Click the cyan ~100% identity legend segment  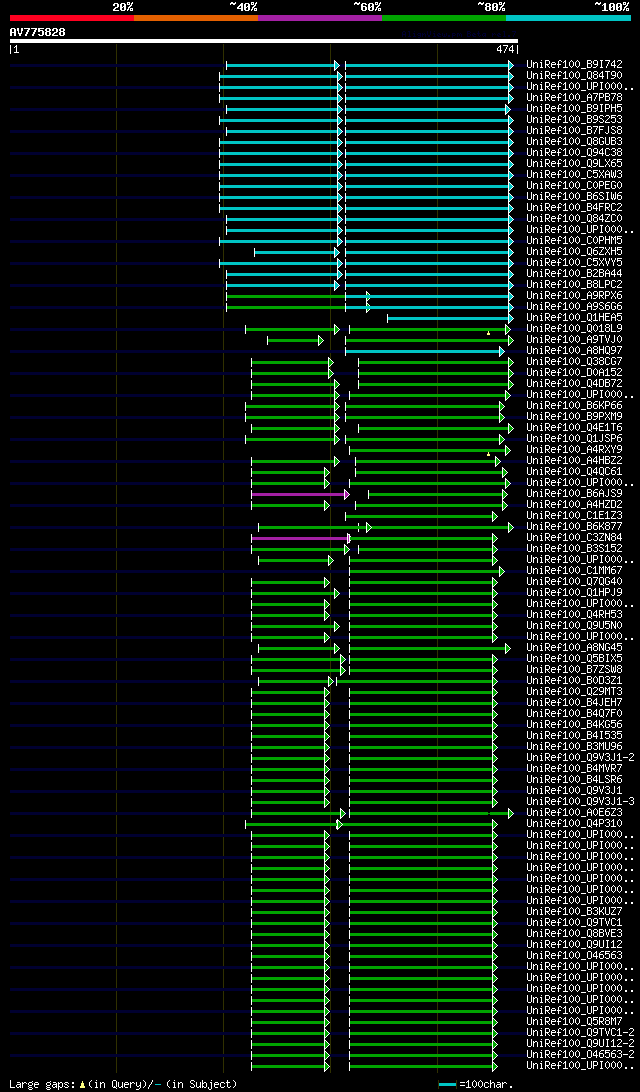pos(568,17)
